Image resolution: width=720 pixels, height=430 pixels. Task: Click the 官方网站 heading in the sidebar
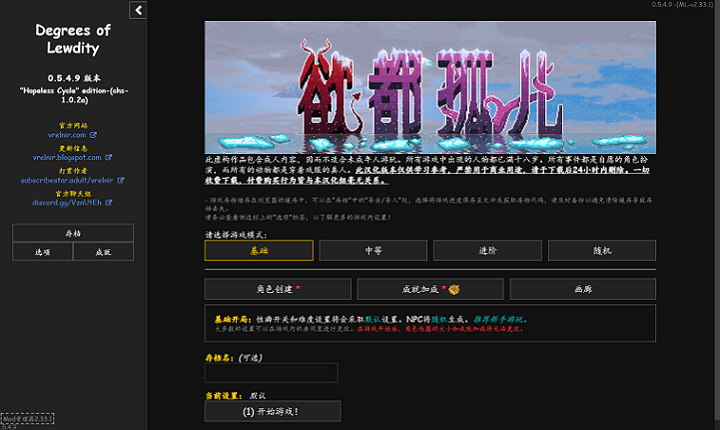[73, 125]
